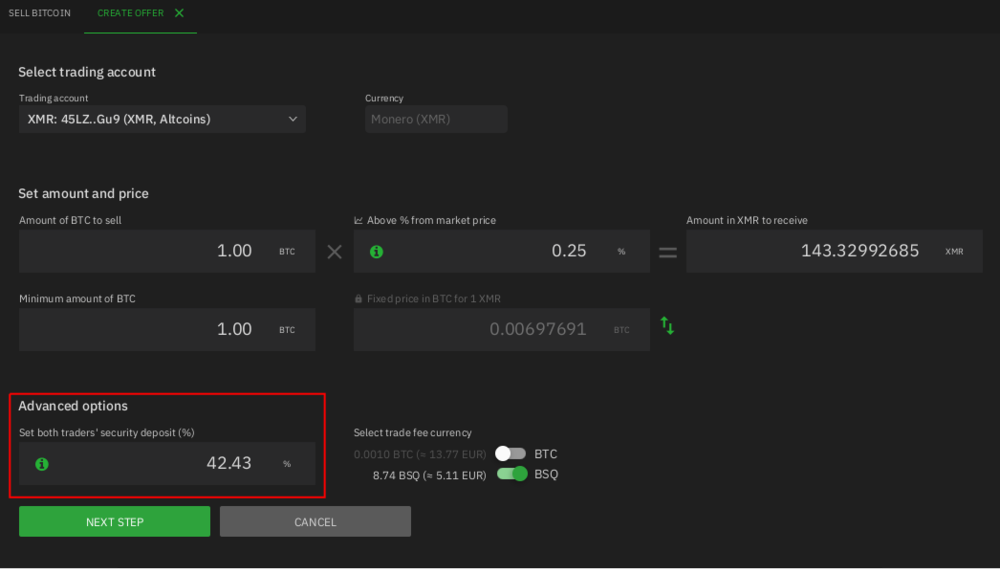1000x574 pixels.
Task: Click the lock icon beside Fixed price label
Action: click(358, 299)
